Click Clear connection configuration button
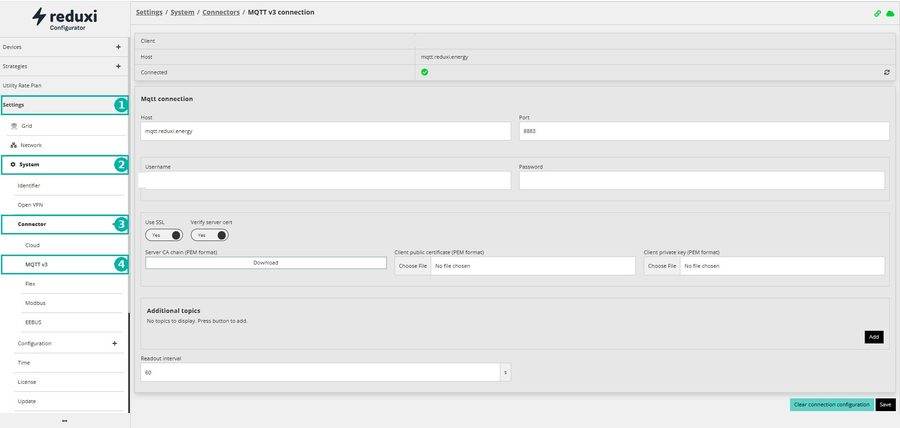Screen dimensions: 900x428 [831, 404]
